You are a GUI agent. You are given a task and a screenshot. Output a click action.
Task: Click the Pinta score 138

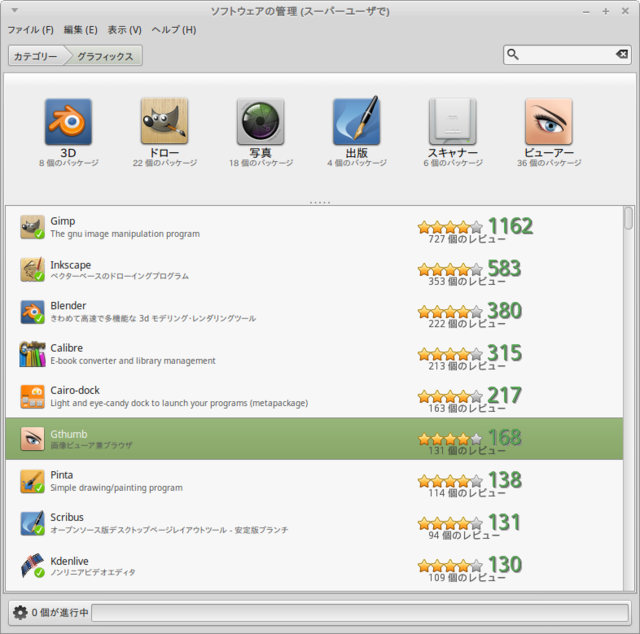(505, 480)
